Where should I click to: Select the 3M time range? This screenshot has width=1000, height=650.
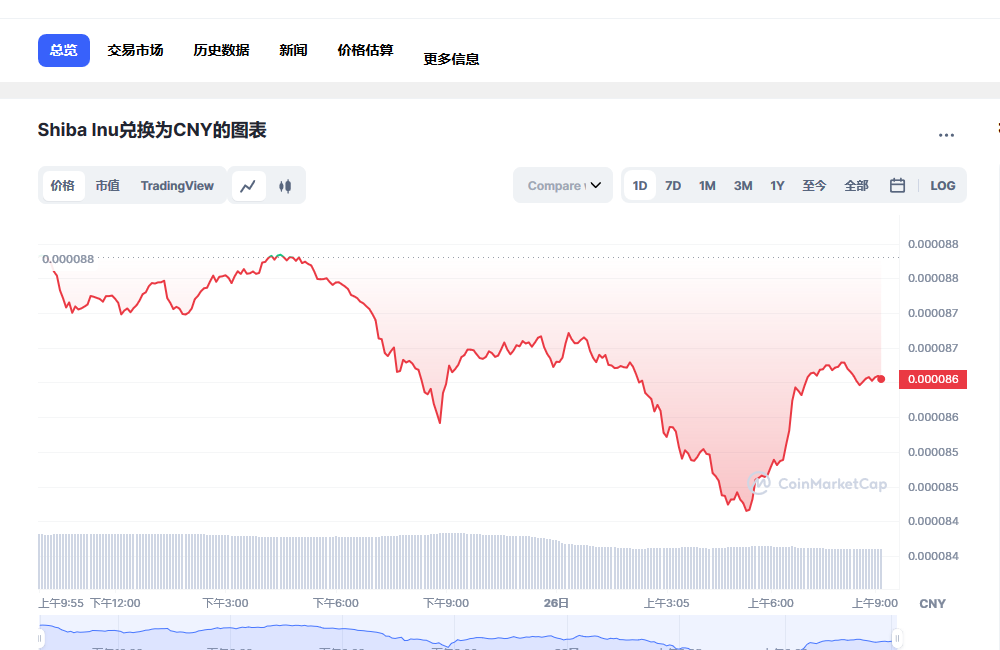[743, 186]
